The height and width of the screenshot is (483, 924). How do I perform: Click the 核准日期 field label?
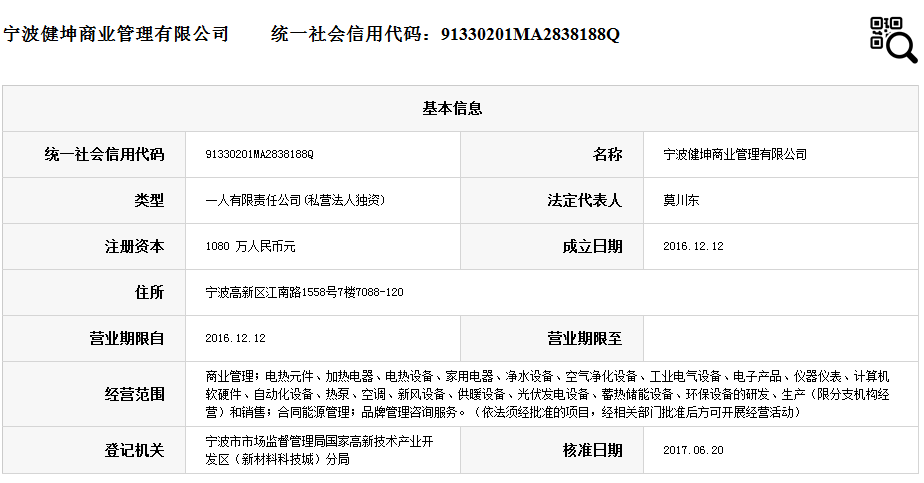[x=592, y=451]
